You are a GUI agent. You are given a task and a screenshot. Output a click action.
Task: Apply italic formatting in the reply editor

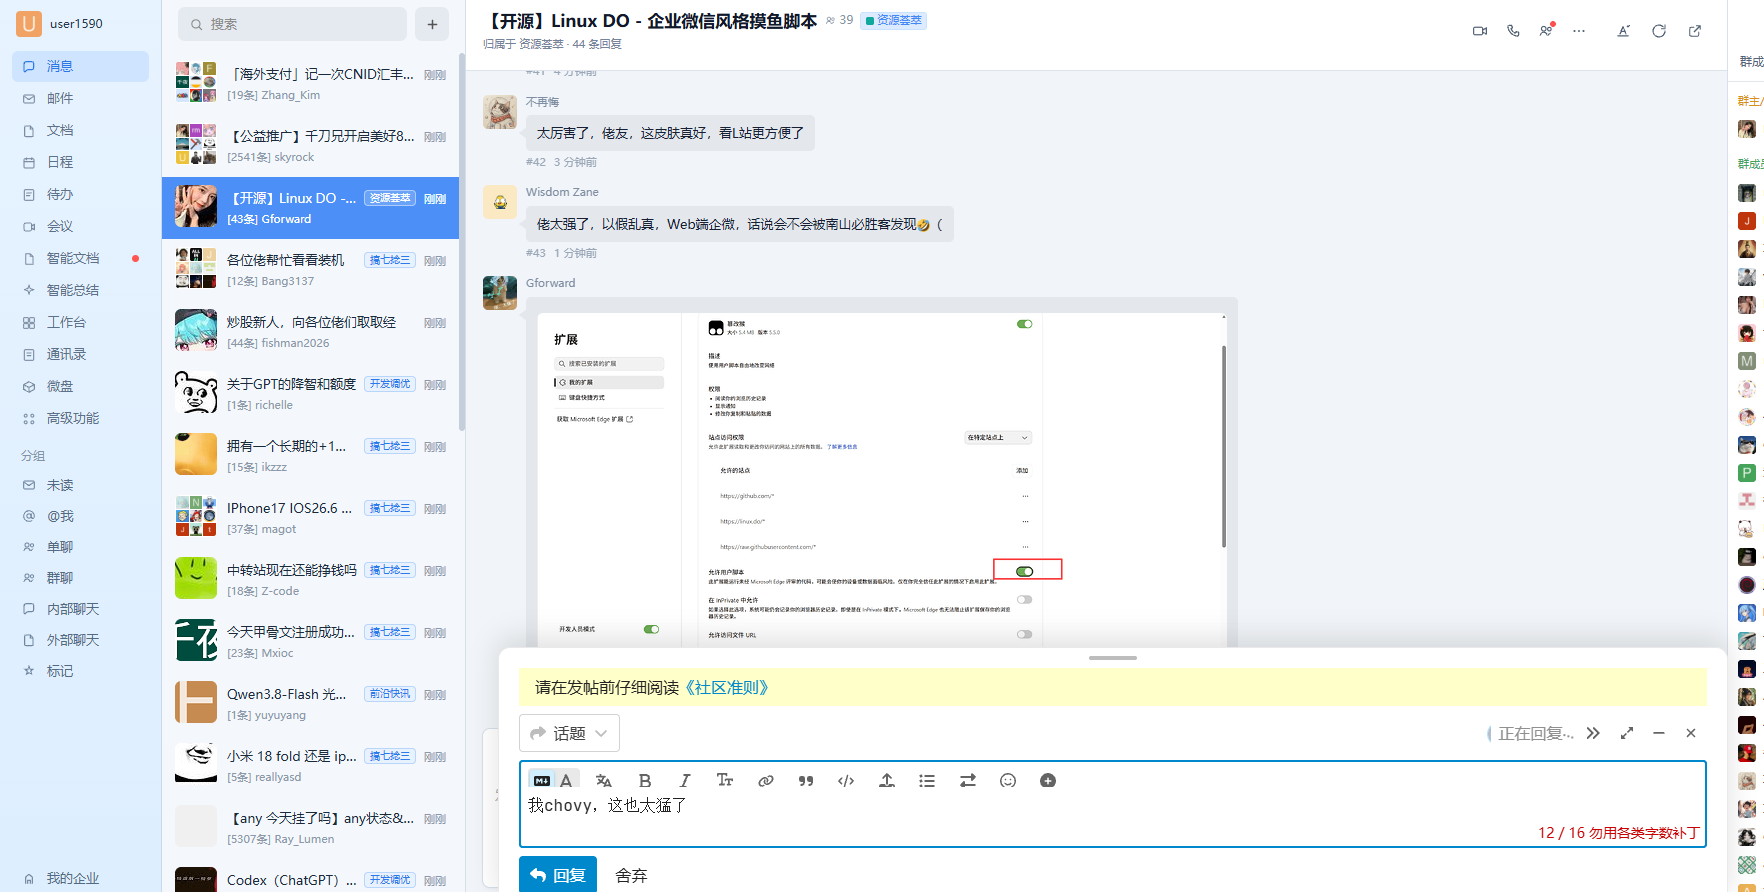[685, 781]
